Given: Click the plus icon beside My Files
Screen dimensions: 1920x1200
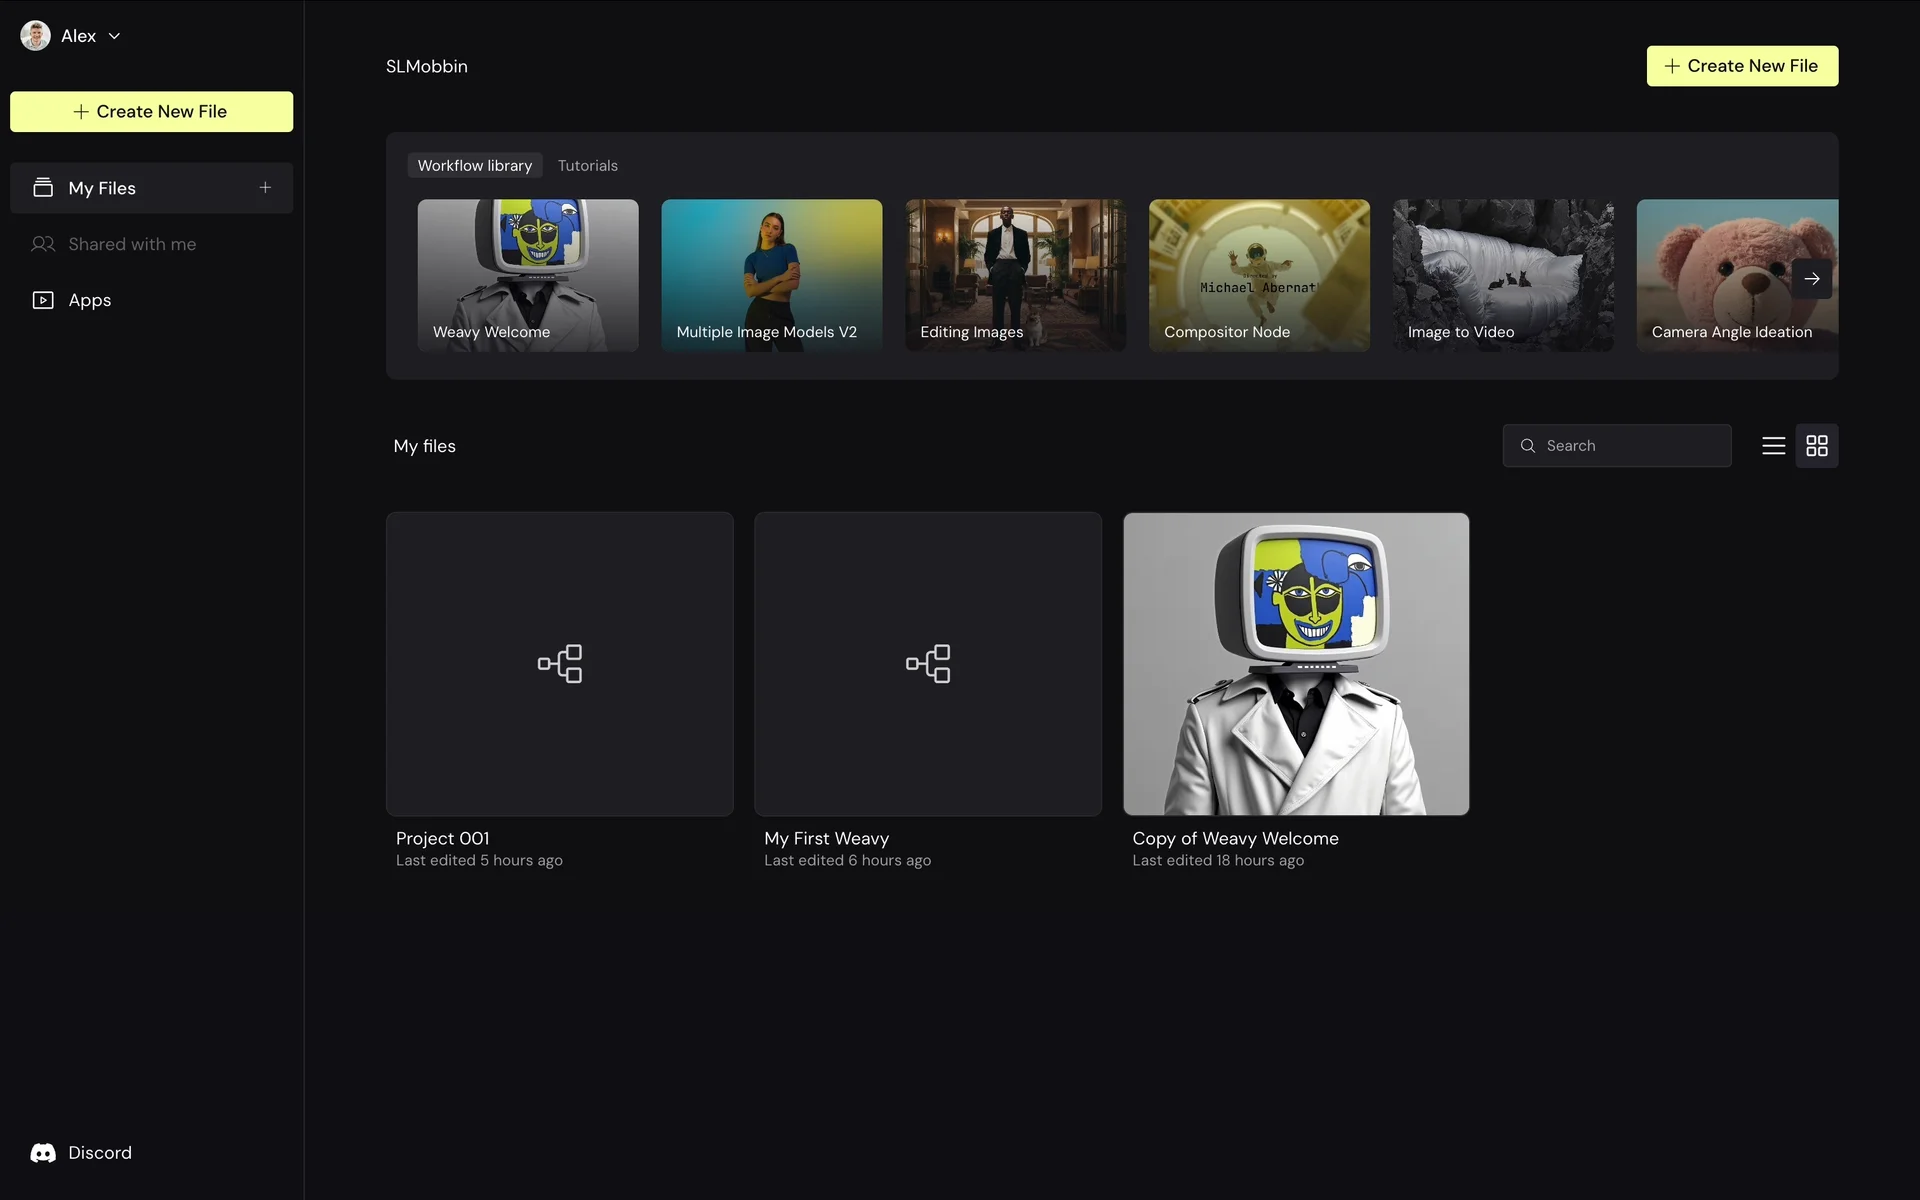Looking at the screenshot, I should pyautogui.click(x=265, y=187).
